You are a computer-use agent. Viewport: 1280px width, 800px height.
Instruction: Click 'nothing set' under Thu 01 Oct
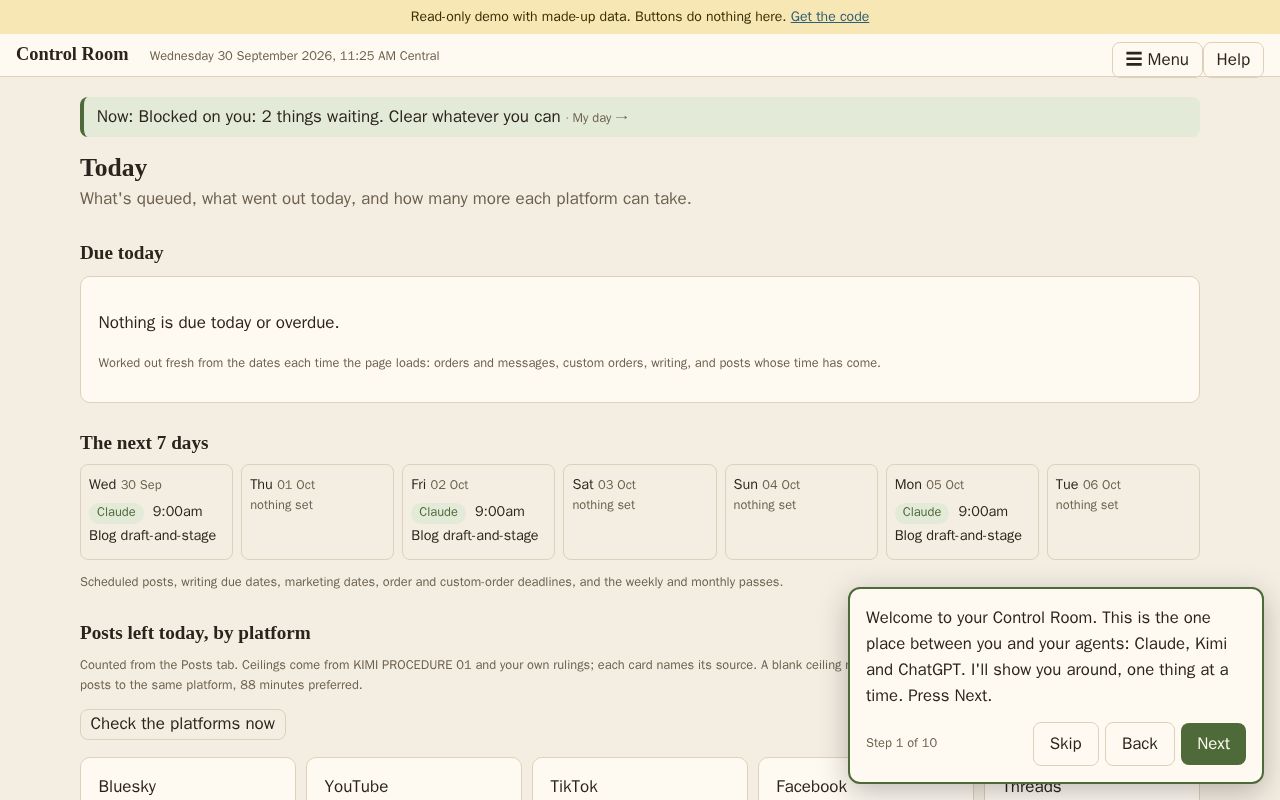(281, 505)
